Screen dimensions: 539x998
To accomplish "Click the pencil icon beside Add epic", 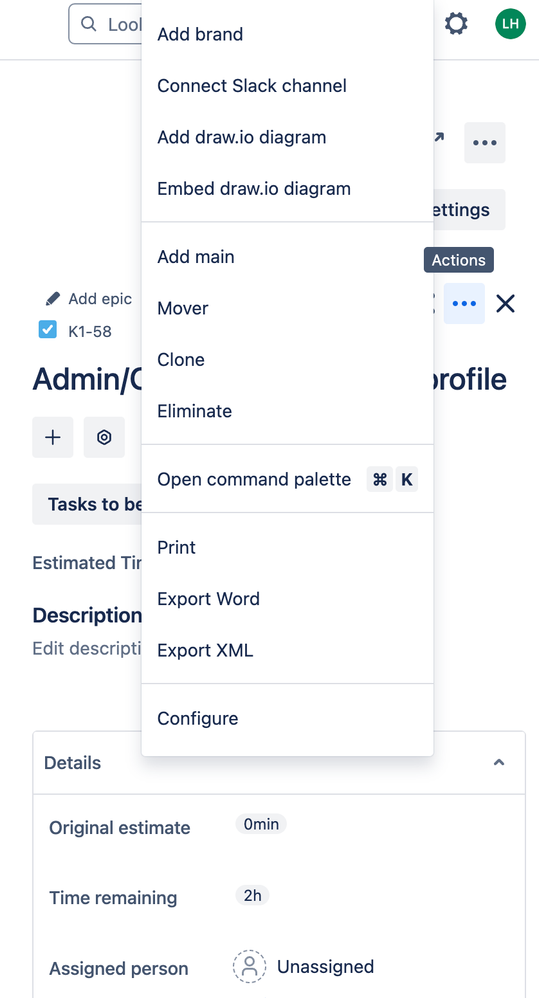I will pyautogui.click(x=53, y=299).
